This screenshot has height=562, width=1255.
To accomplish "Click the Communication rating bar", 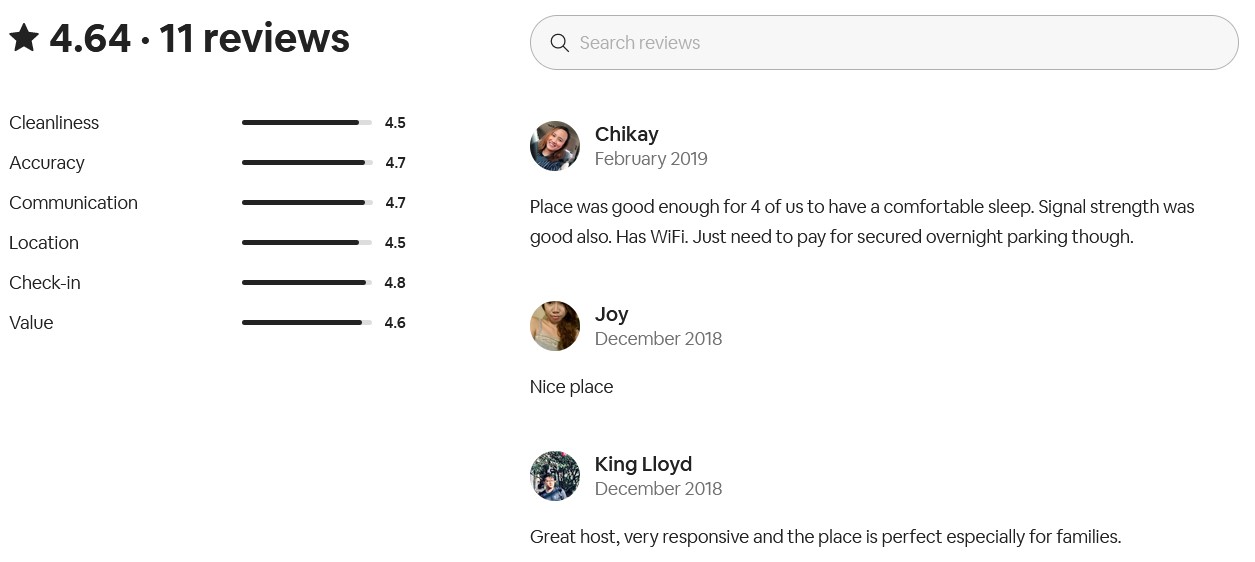I will tap(306, 203).
